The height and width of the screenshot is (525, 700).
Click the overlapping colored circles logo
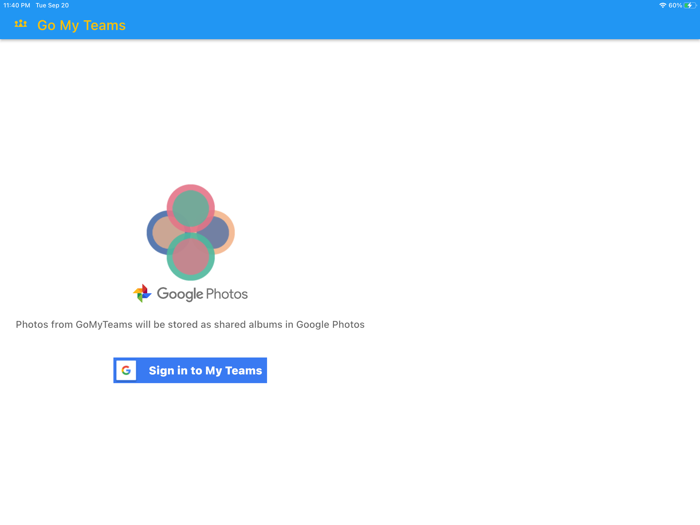191,232
